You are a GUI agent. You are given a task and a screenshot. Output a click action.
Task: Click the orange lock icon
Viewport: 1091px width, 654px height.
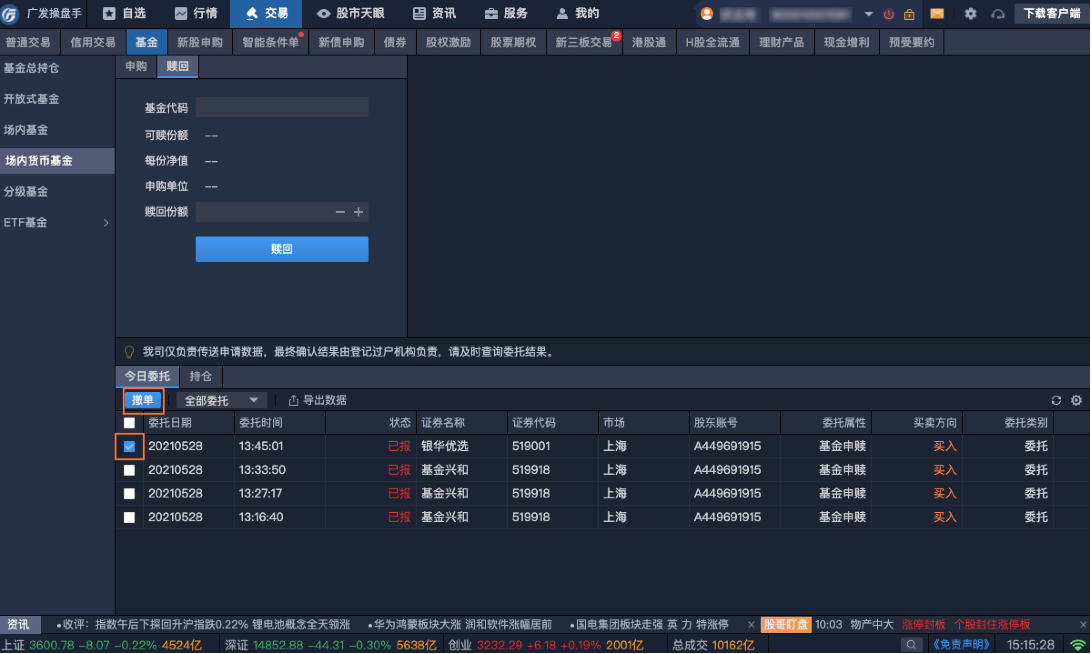tap(908, 14)
